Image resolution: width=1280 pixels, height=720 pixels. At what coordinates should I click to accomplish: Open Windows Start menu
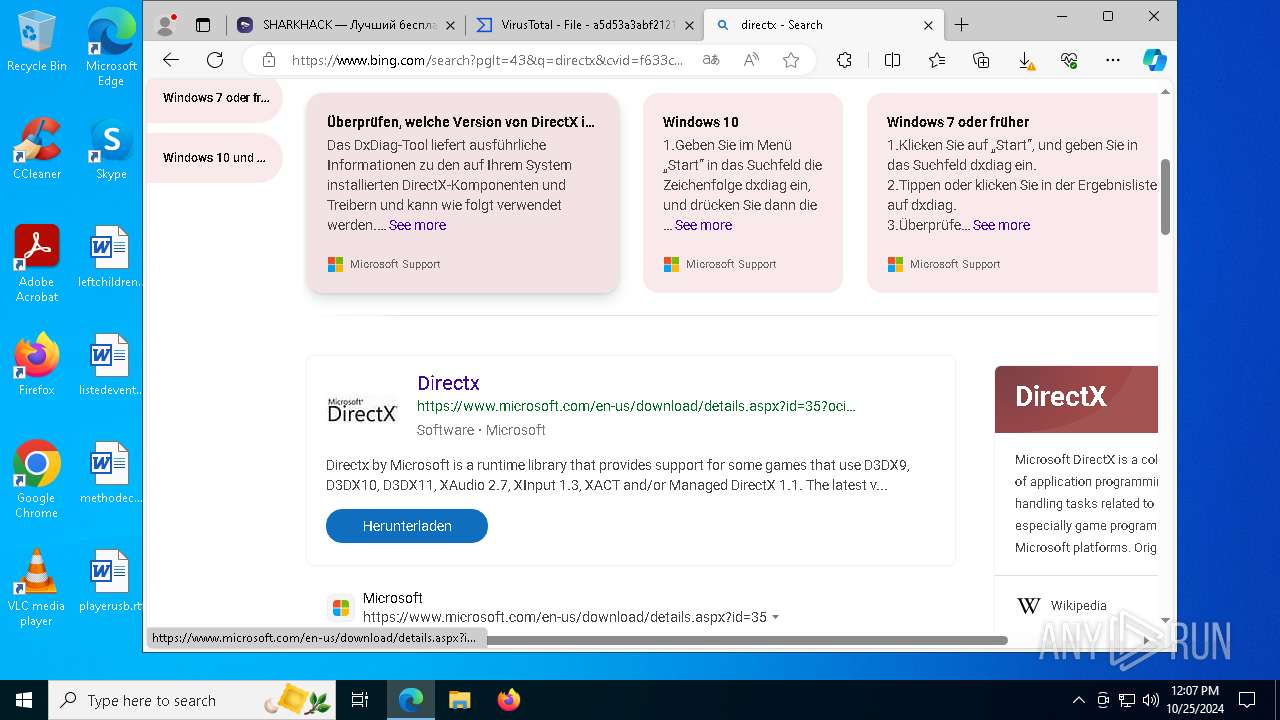tap(24, 700)
